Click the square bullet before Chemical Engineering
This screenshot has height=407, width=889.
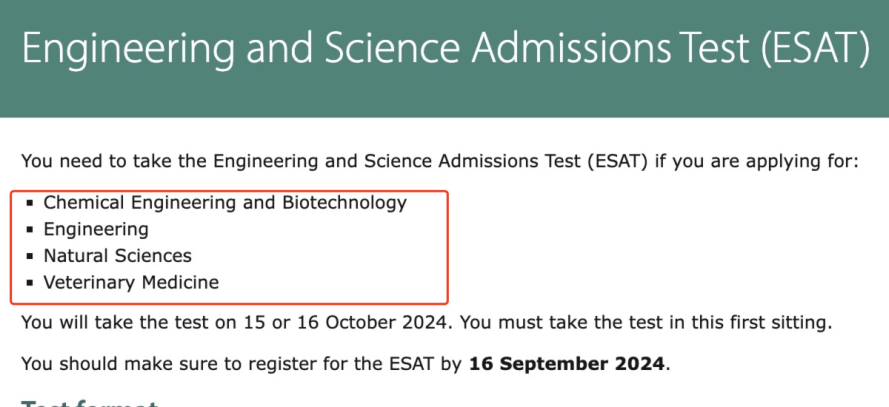point(30,203)
